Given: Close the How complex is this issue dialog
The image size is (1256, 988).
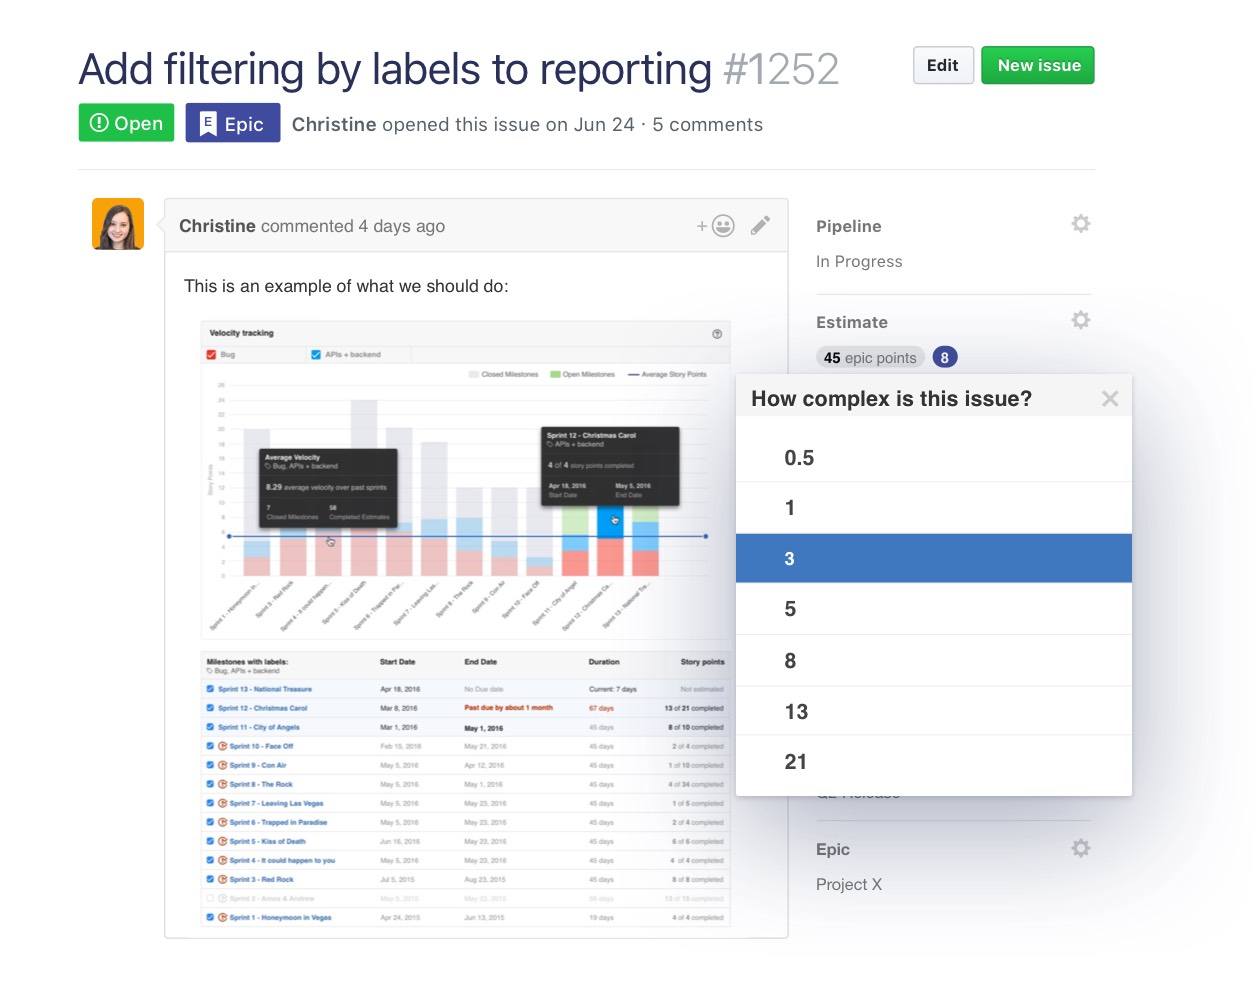Looking at the screenshot, I should (1110, 397).
